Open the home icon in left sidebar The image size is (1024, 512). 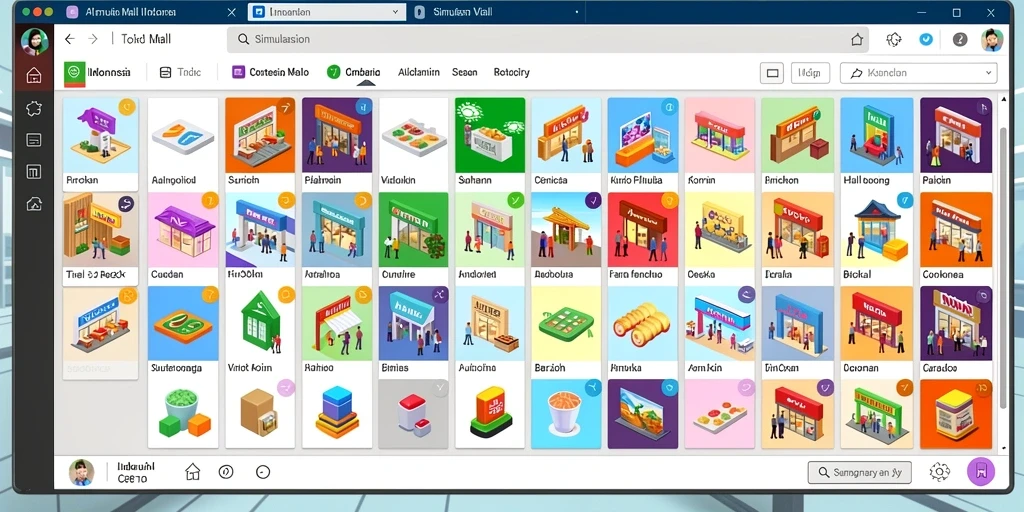pos(34,76)
